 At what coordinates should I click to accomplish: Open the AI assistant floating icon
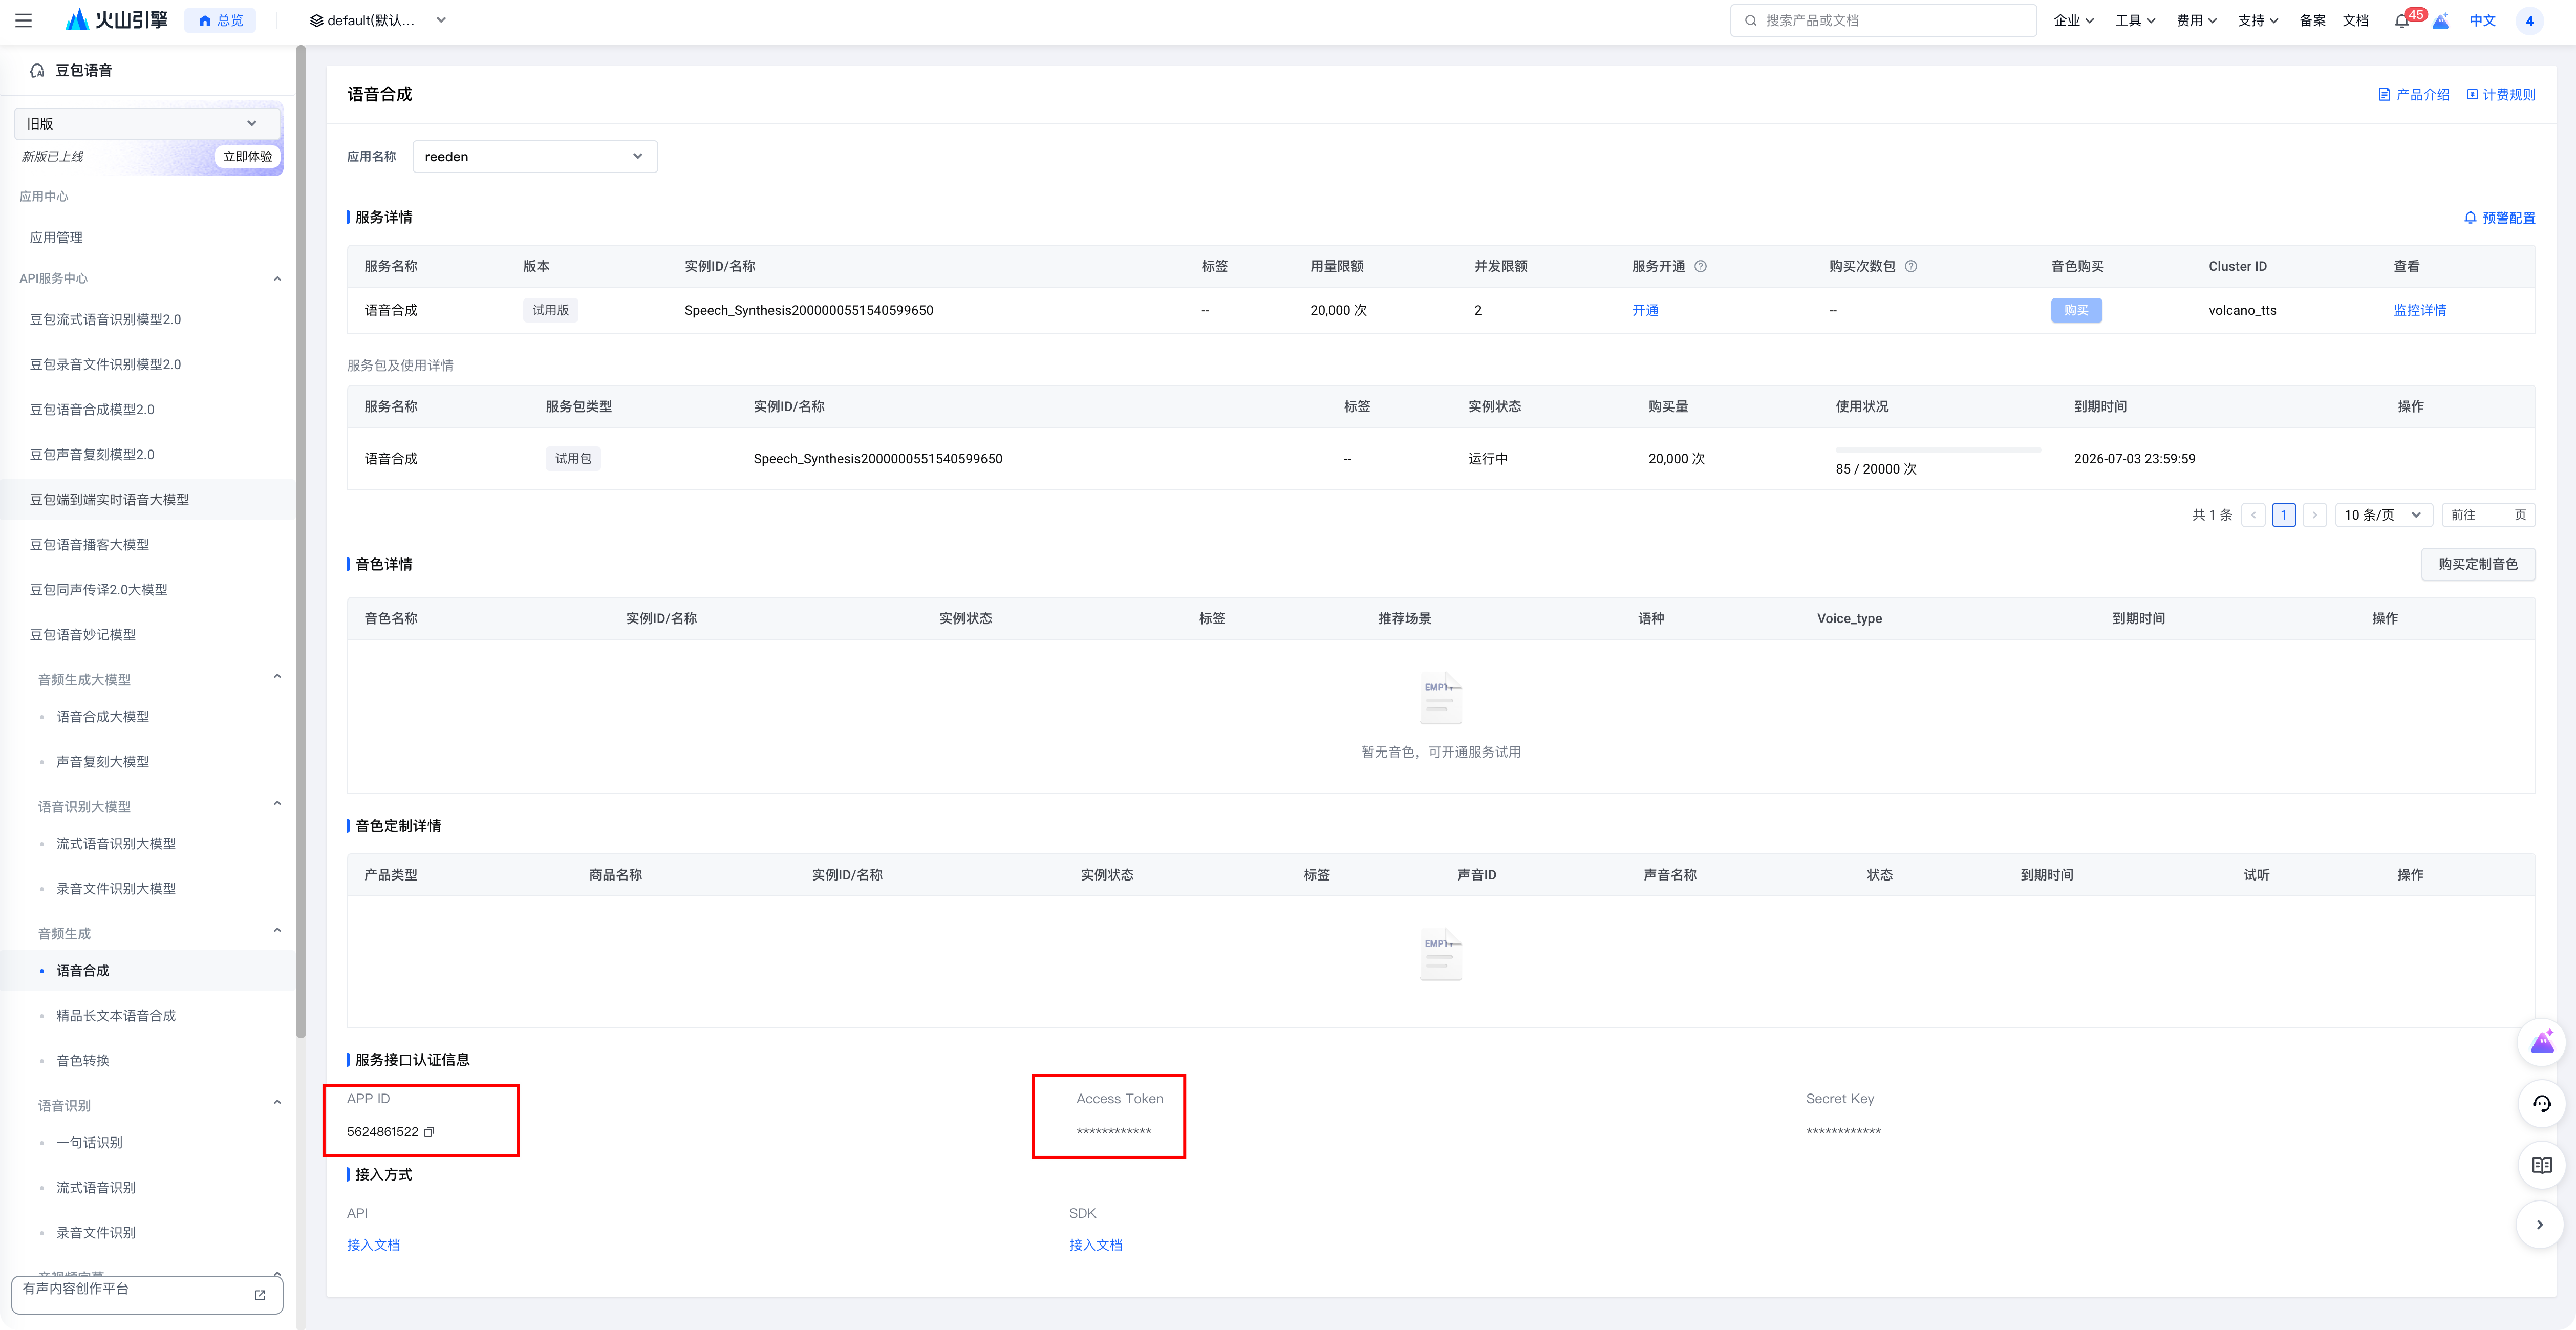point(2541,1044)
